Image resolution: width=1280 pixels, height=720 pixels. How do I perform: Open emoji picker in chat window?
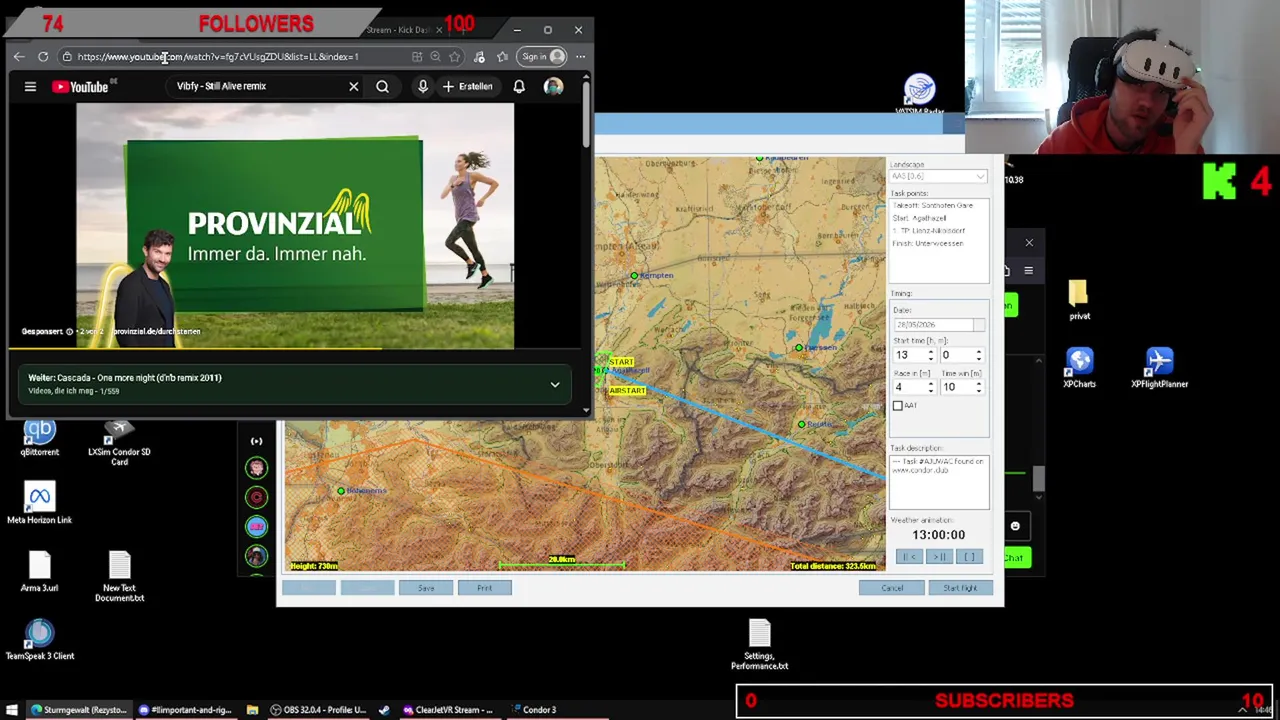click(1015, 526)
